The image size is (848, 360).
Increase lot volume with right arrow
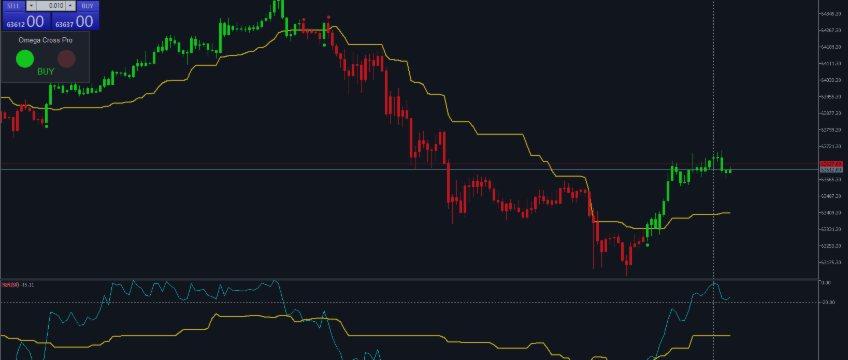[x=70, y=6]
